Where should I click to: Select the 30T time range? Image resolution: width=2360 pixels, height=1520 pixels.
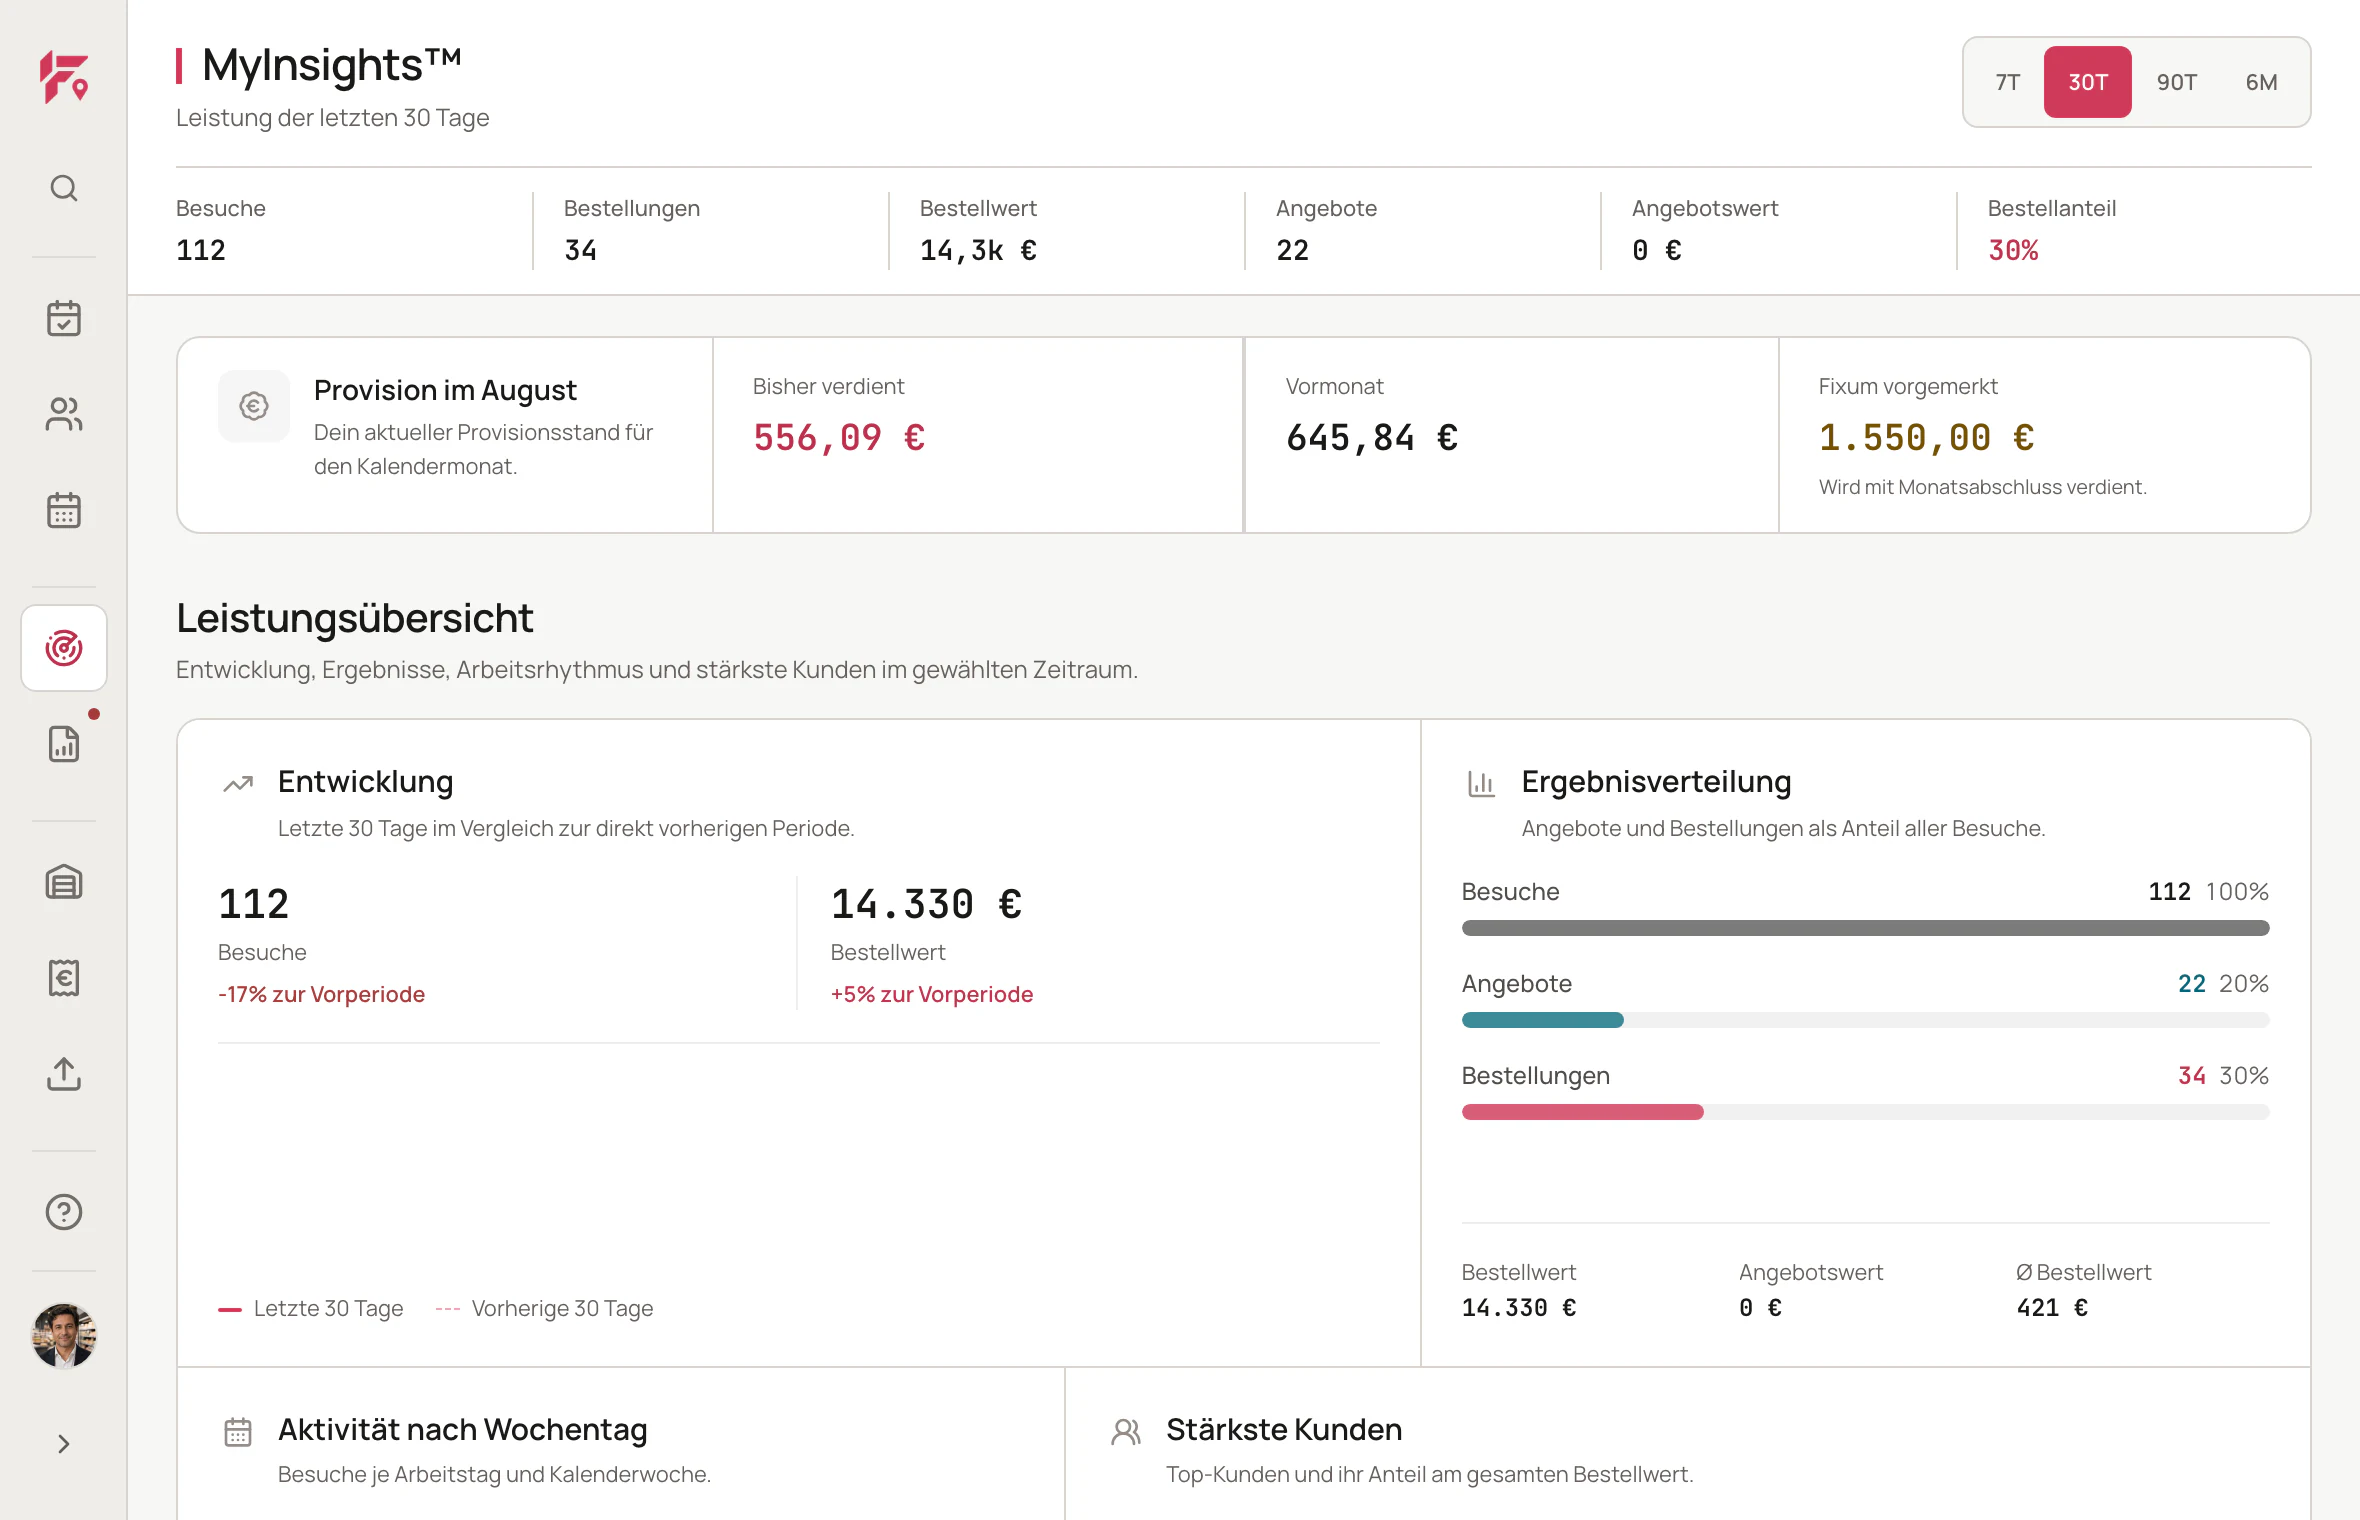tap(2088, 82)
